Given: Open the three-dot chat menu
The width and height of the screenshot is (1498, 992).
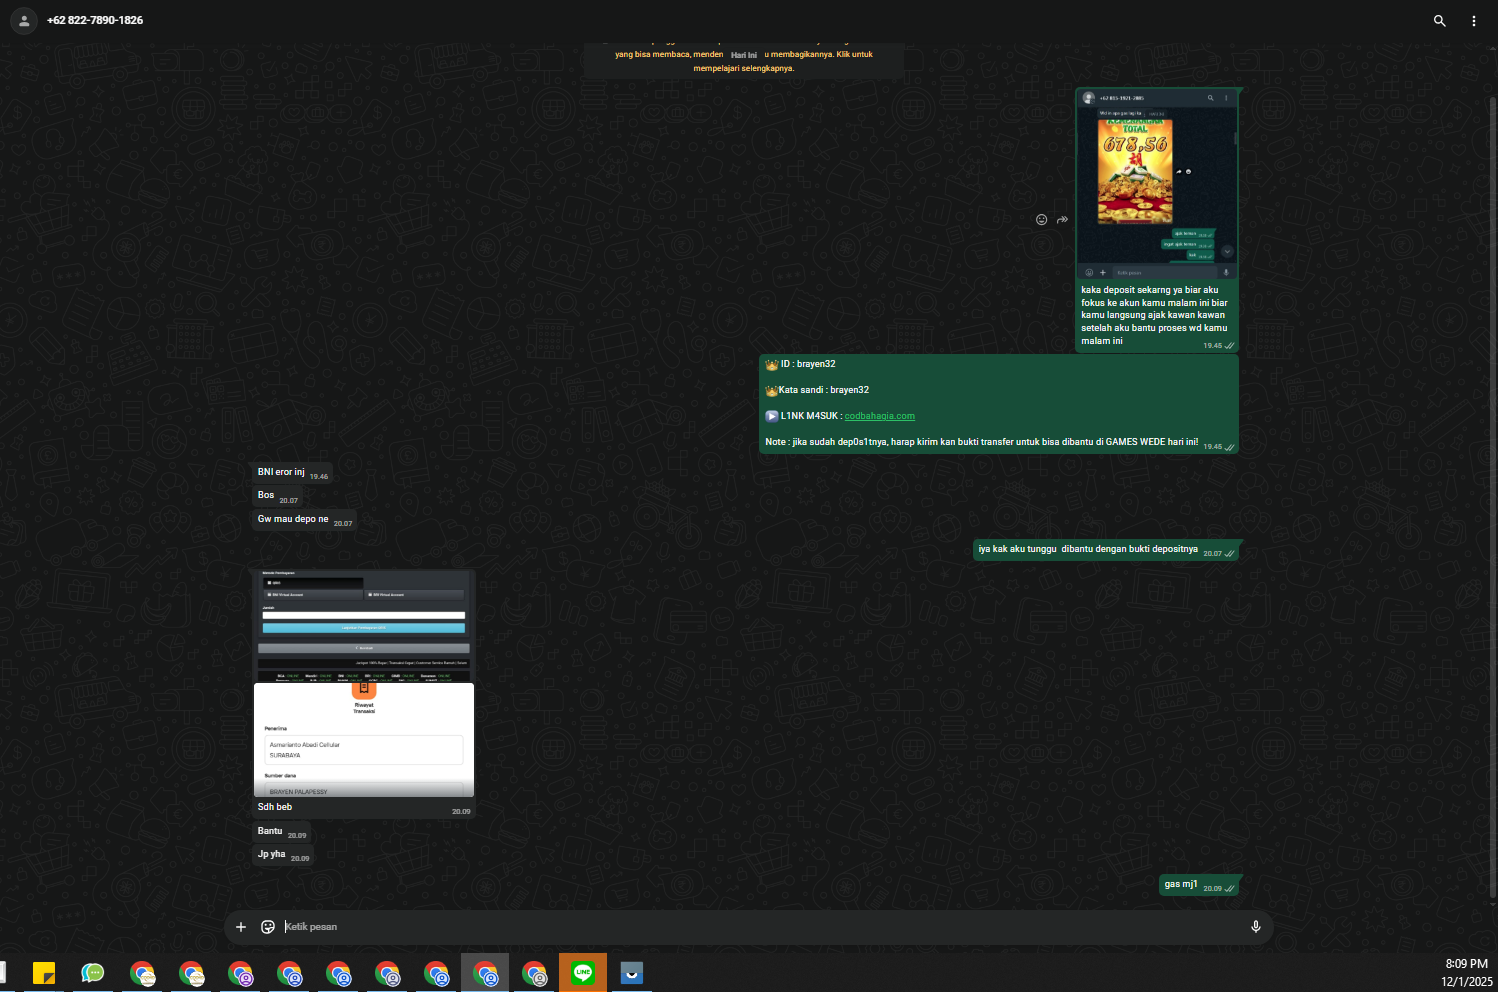Looking at the screenshot, I should point(1473,20).
